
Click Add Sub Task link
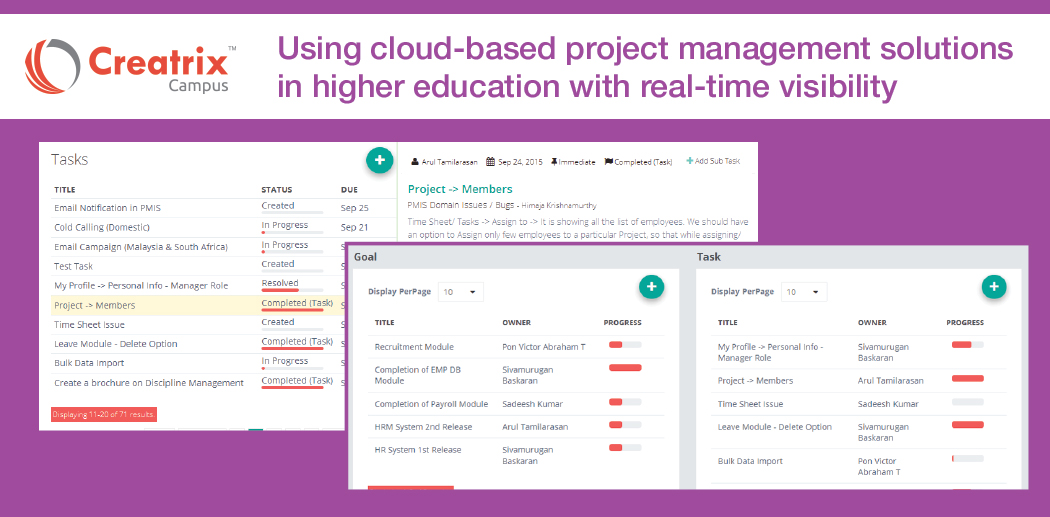[x=713, y=161]
